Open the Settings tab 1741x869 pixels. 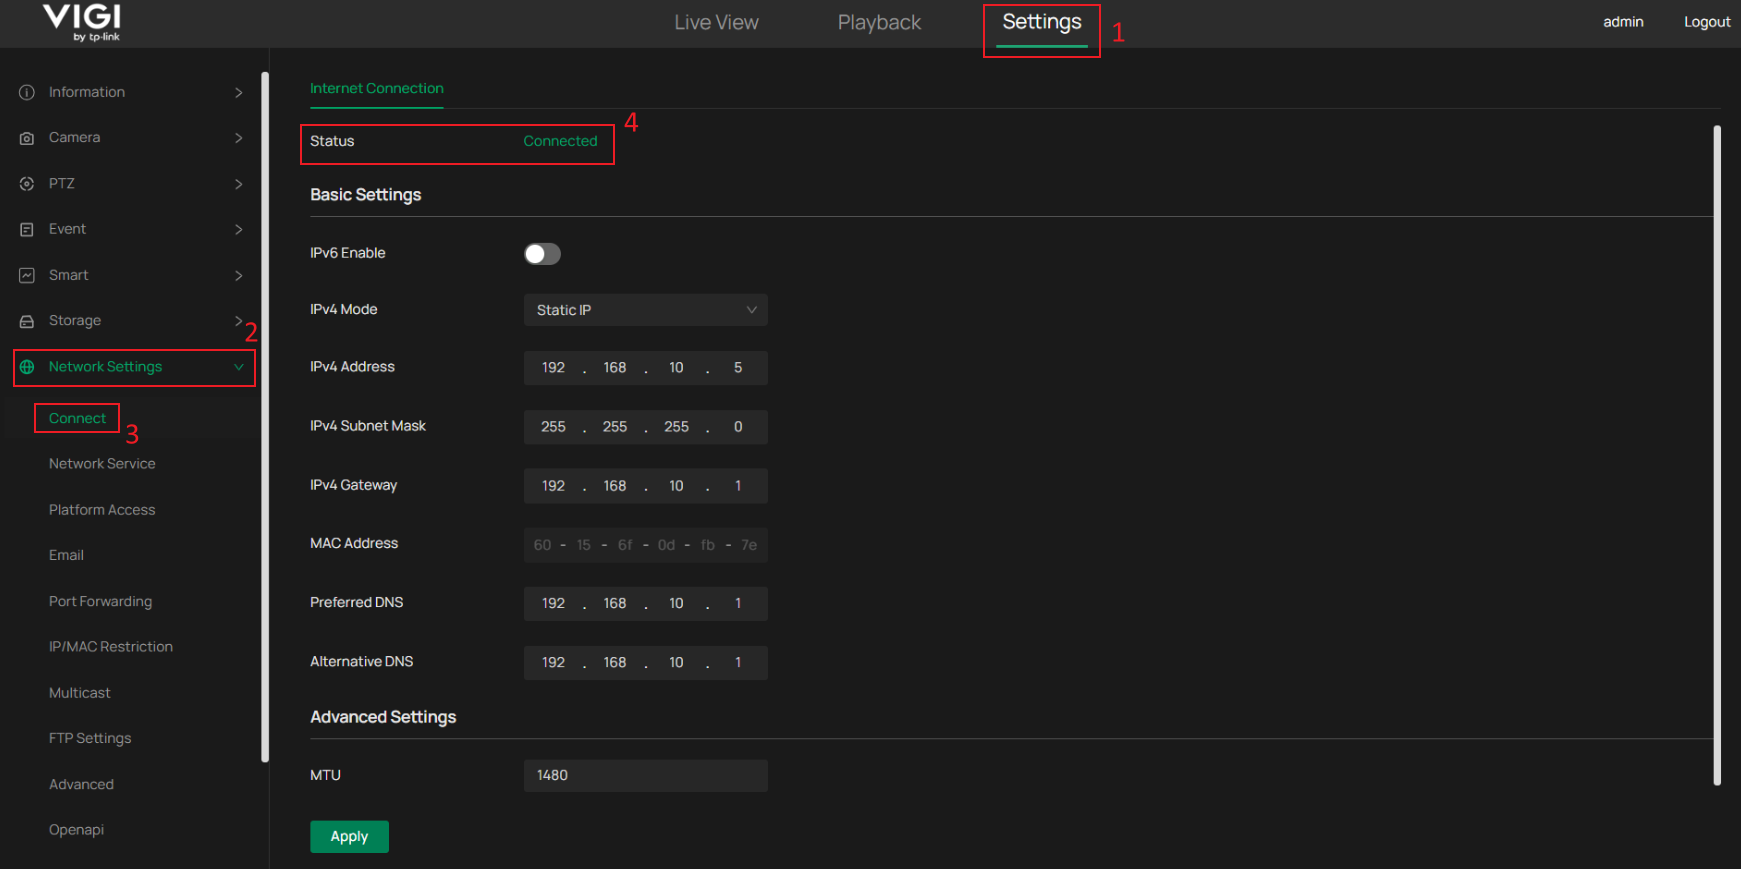[x=1042, y=22]
